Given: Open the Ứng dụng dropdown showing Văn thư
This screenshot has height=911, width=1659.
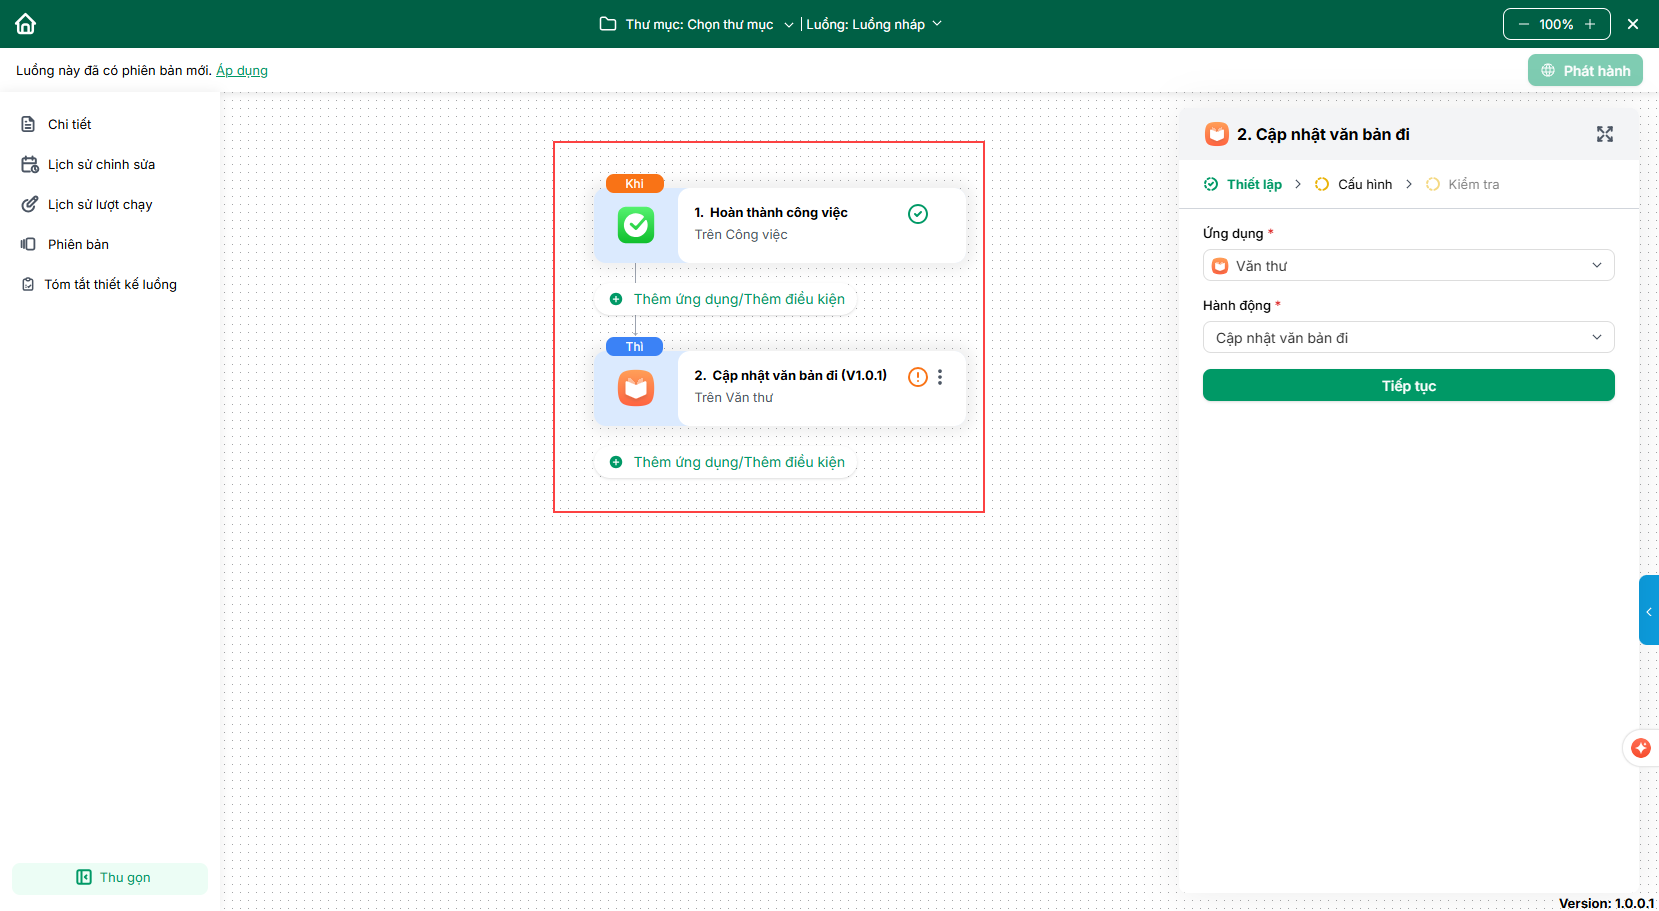Looking at the screenshot, I should [1408, 266].
